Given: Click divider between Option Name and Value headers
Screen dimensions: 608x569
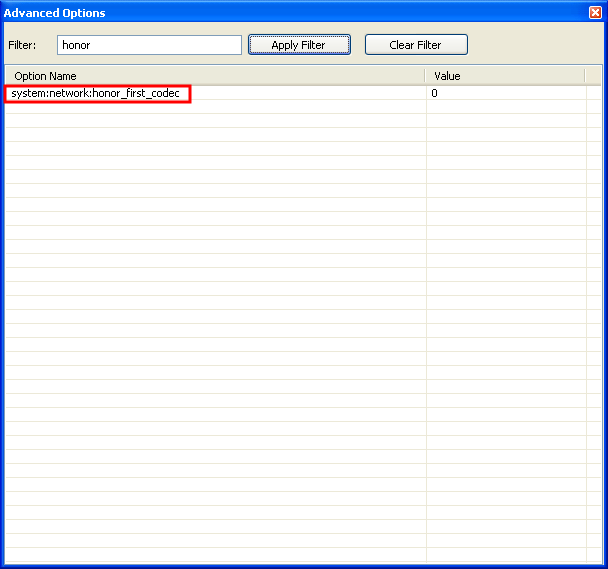Looking at the screenshot, I should pyautogui.click(x=426, y=76).
